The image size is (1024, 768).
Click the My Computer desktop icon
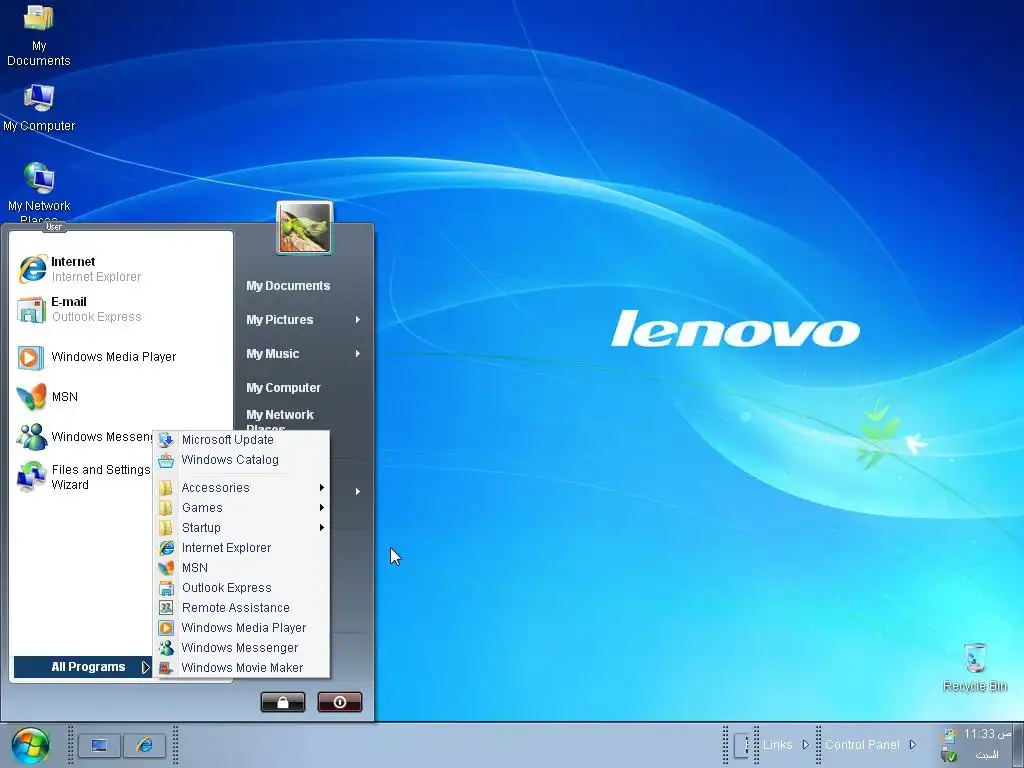pyautogui.click(x=39, y=108)
